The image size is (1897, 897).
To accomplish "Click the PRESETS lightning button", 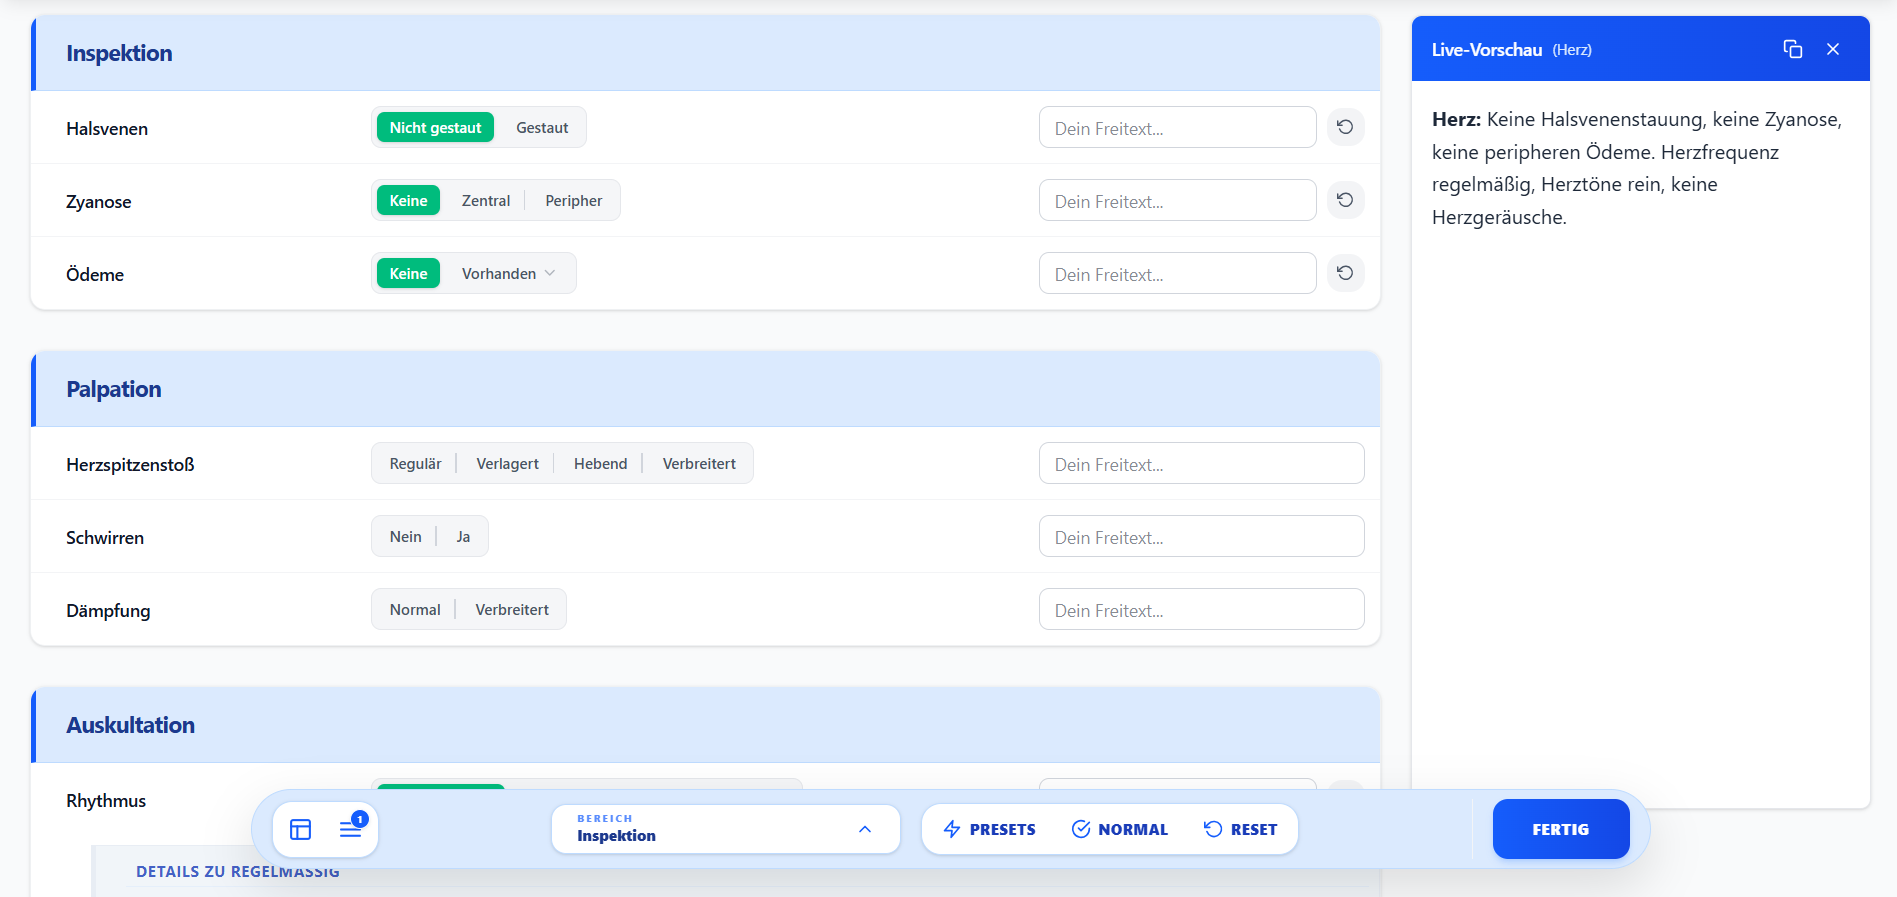I will (989, 829).
